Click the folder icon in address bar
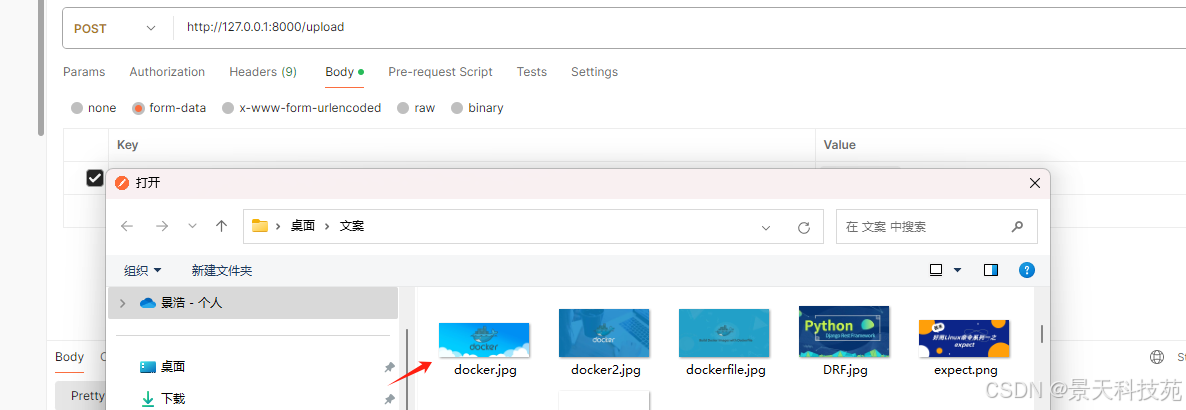 (260, 225)
